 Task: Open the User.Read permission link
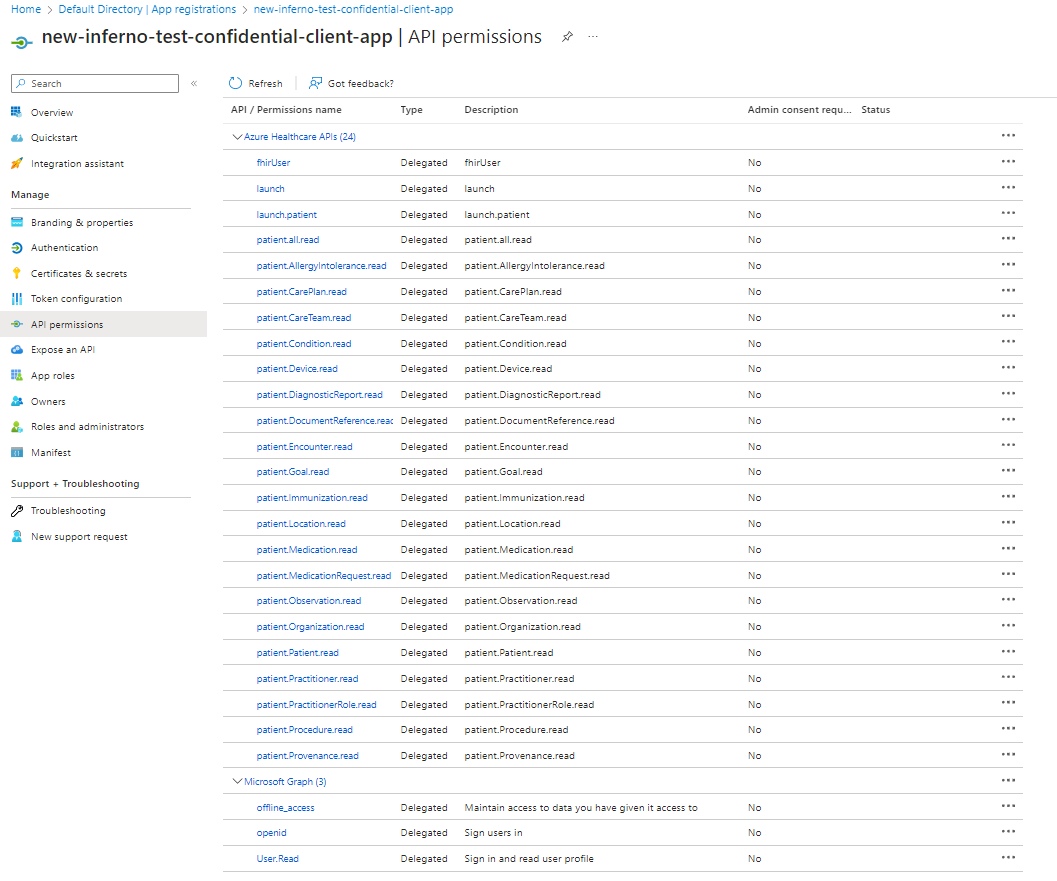(x=277, y=859)
